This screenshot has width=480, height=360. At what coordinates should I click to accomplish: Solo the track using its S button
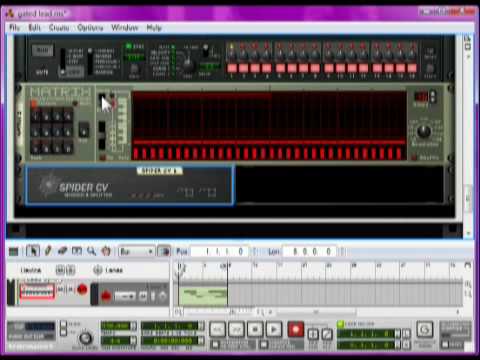(x=70, y=289)
